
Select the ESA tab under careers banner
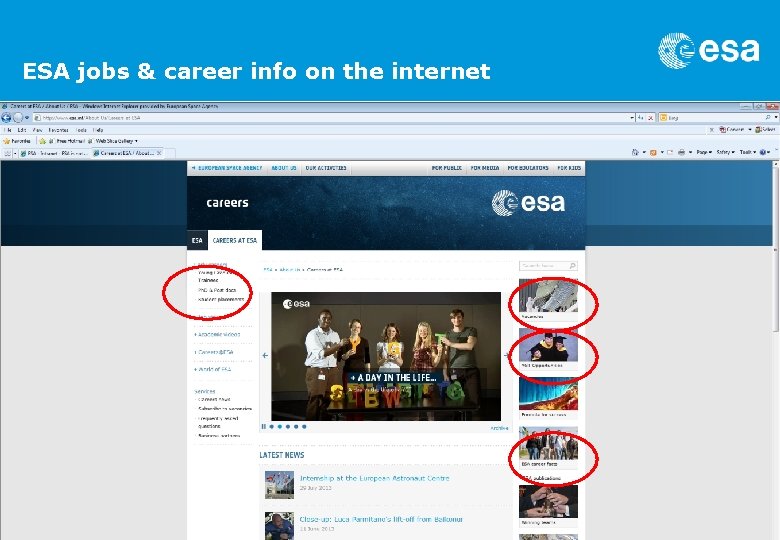click(197, 240)
